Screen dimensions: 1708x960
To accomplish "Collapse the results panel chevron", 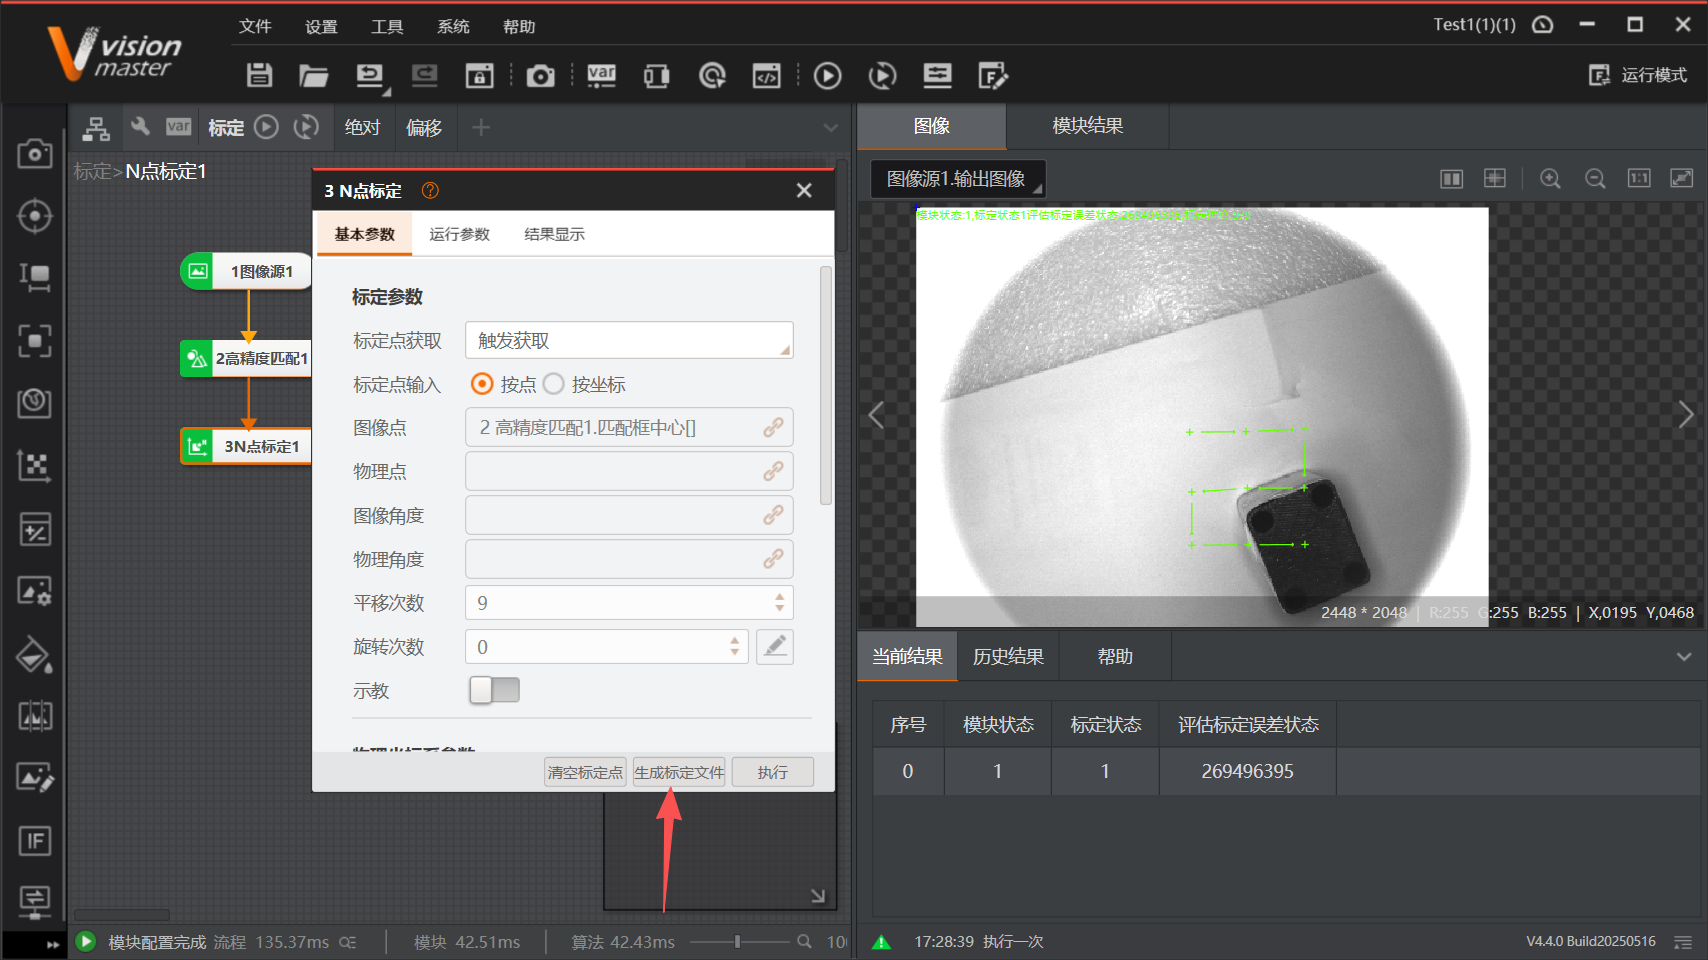I will [1684, 657].
